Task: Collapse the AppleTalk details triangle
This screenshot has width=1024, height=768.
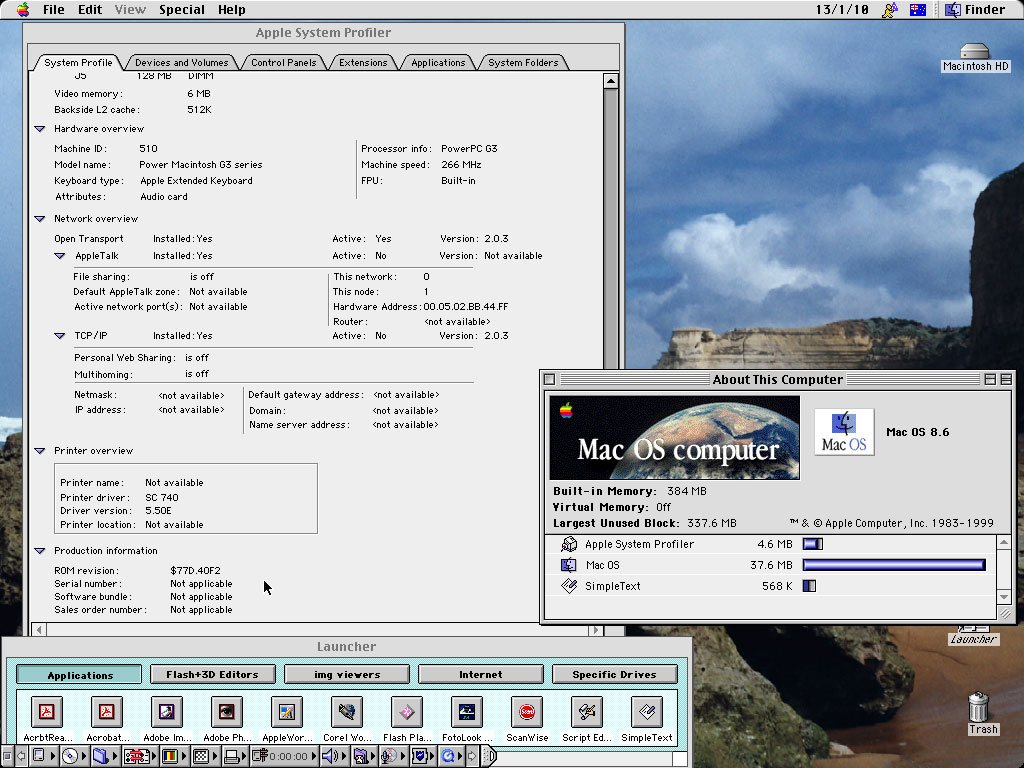Action: pos(59,256)
